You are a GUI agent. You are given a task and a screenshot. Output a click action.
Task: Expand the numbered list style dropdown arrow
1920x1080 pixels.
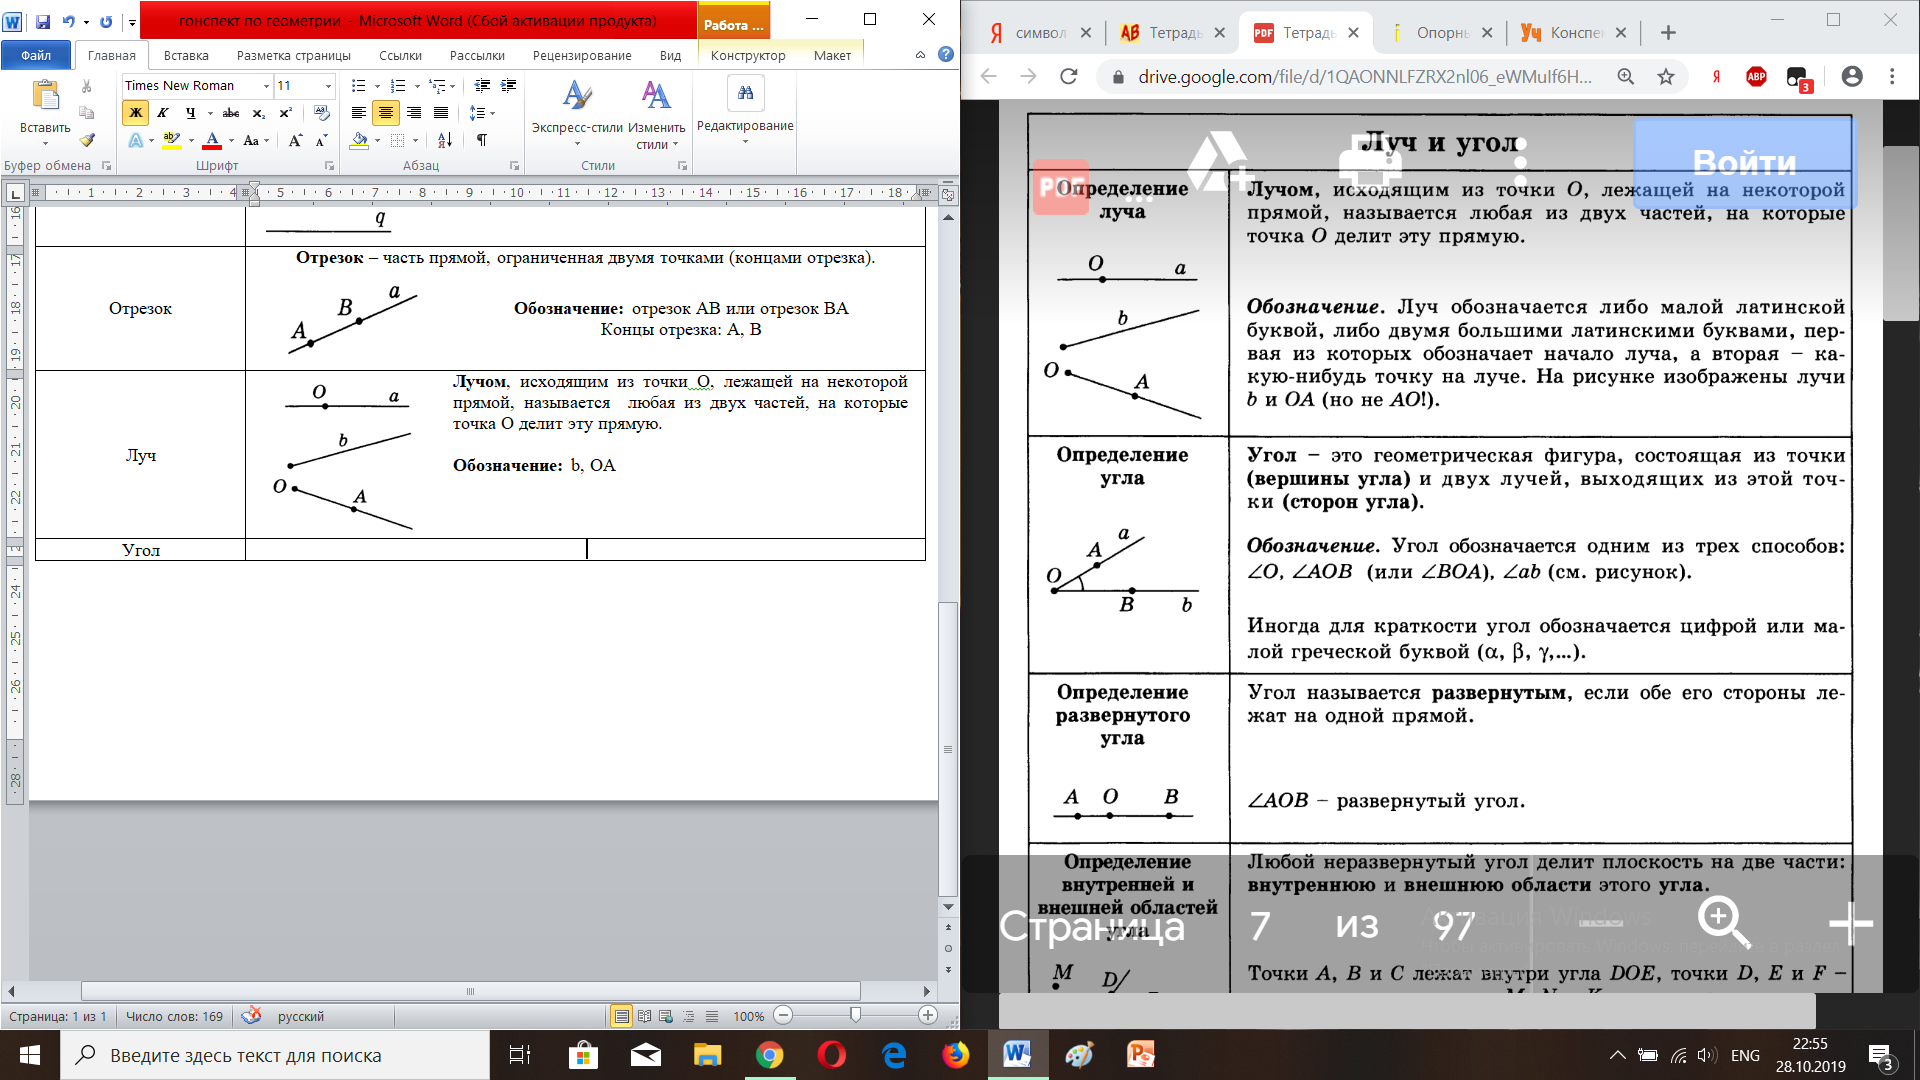[416, 87]
